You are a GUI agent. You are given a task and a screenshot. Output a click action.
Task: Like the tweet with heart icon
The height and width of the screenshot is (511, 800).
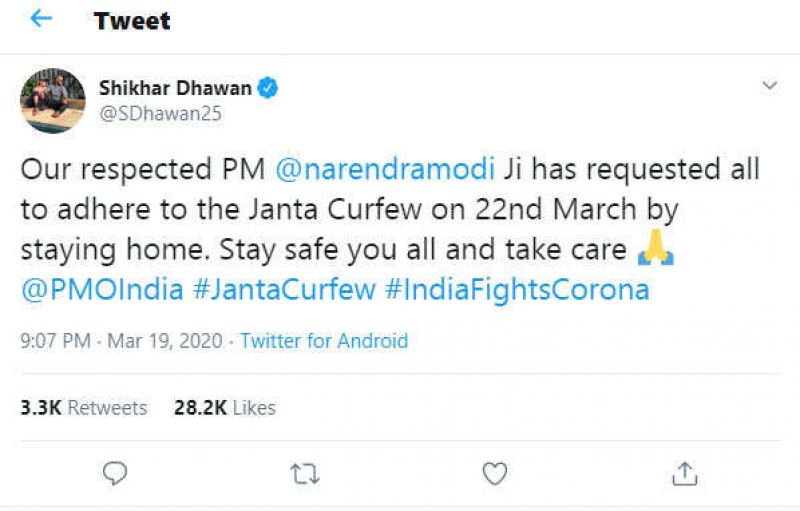pyautogui.click(x=494, y=471)
